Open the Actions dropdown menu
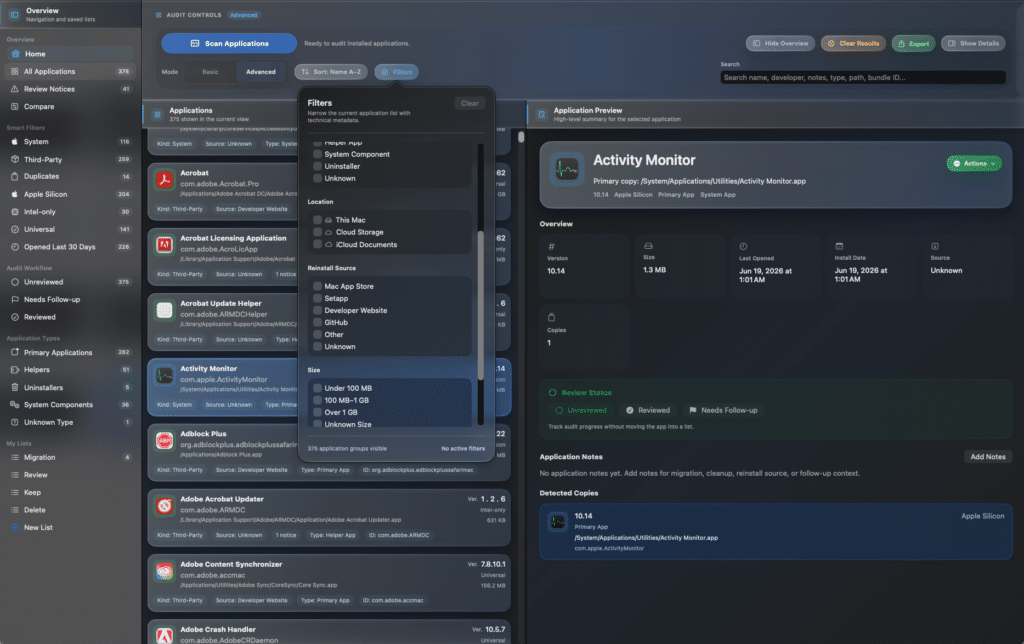Screen dimensions: 1024x644 (x=974, y=163)
